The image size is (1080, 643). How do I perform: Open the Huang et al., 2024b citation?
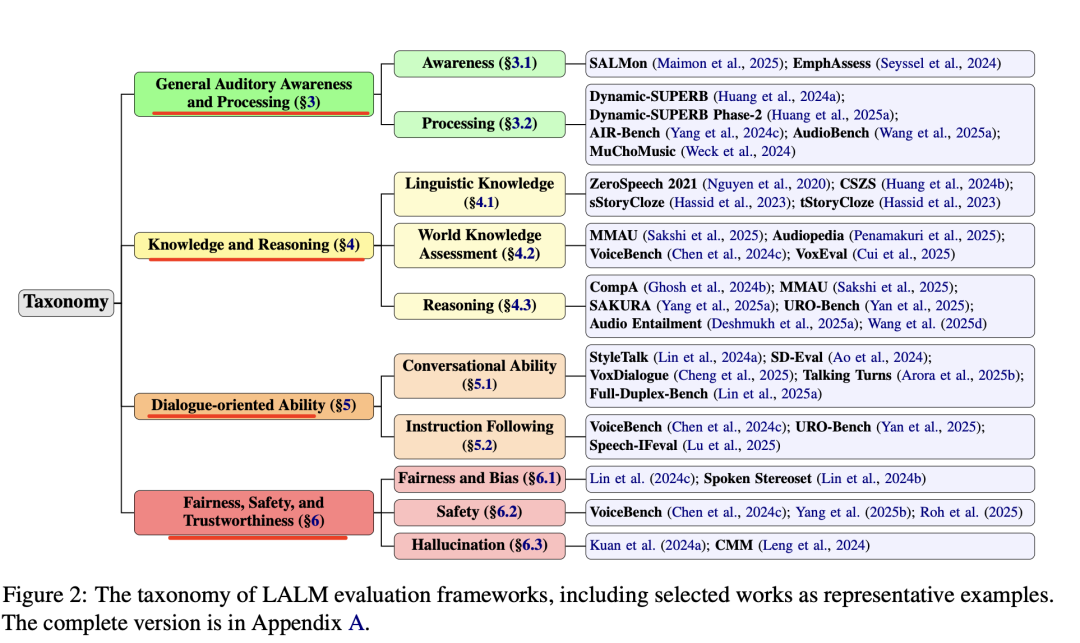946,184
